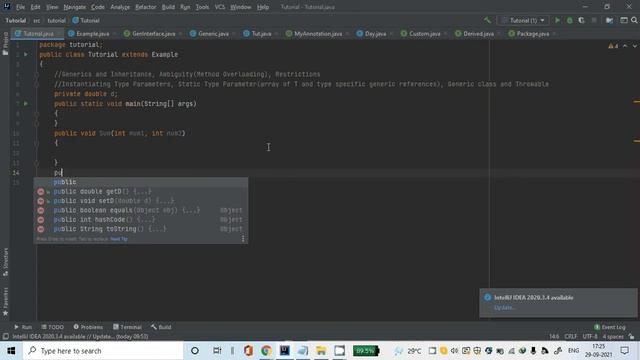Go to previous highlighted error arrow
The image size is (640, 360).
coord(625,46)
